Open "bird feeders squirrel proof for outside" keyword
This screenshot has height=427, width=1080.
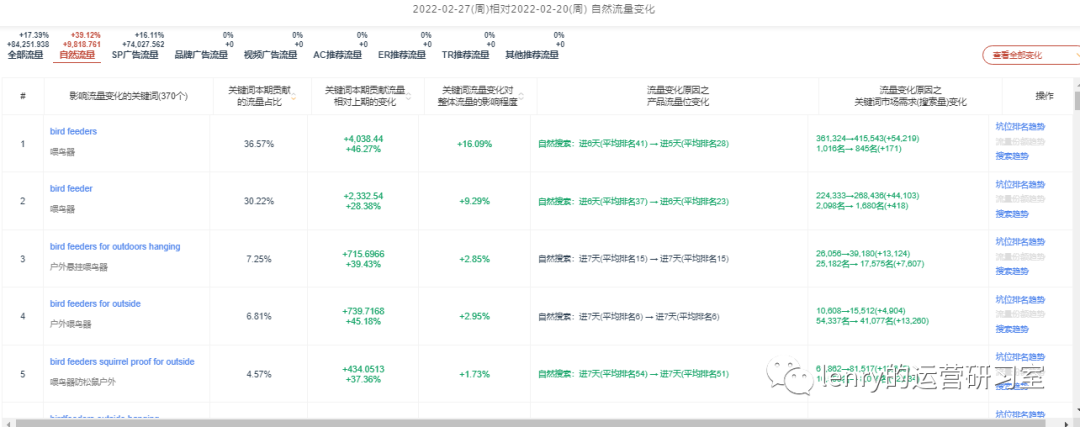click(122, 362)
